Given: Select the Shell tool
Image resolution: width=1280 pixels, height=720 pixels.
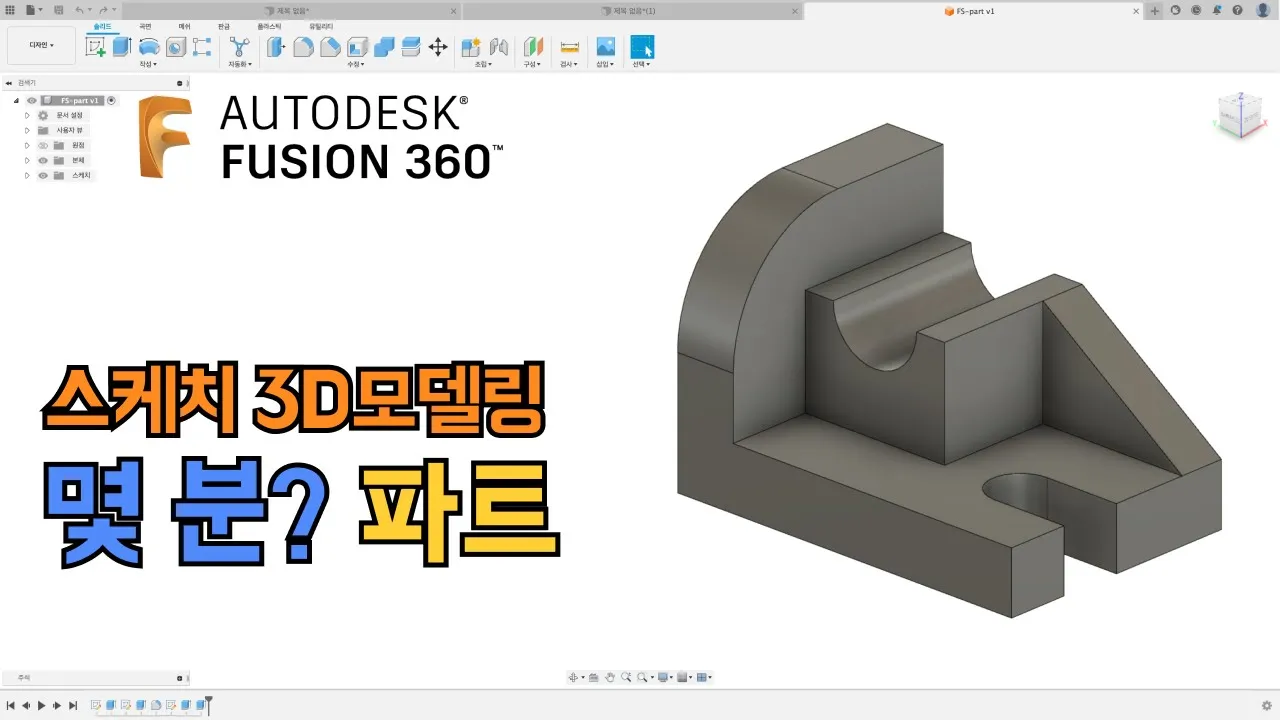Looking at the screenshot, I should tap(357, 47).
